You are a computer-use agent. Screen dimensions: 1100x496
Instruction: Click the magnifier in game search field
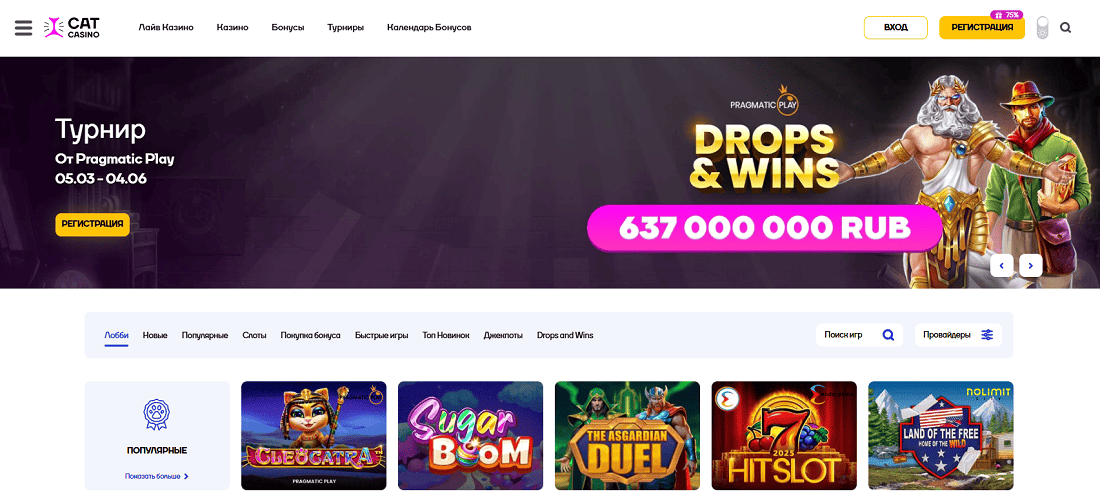(888, 335)
